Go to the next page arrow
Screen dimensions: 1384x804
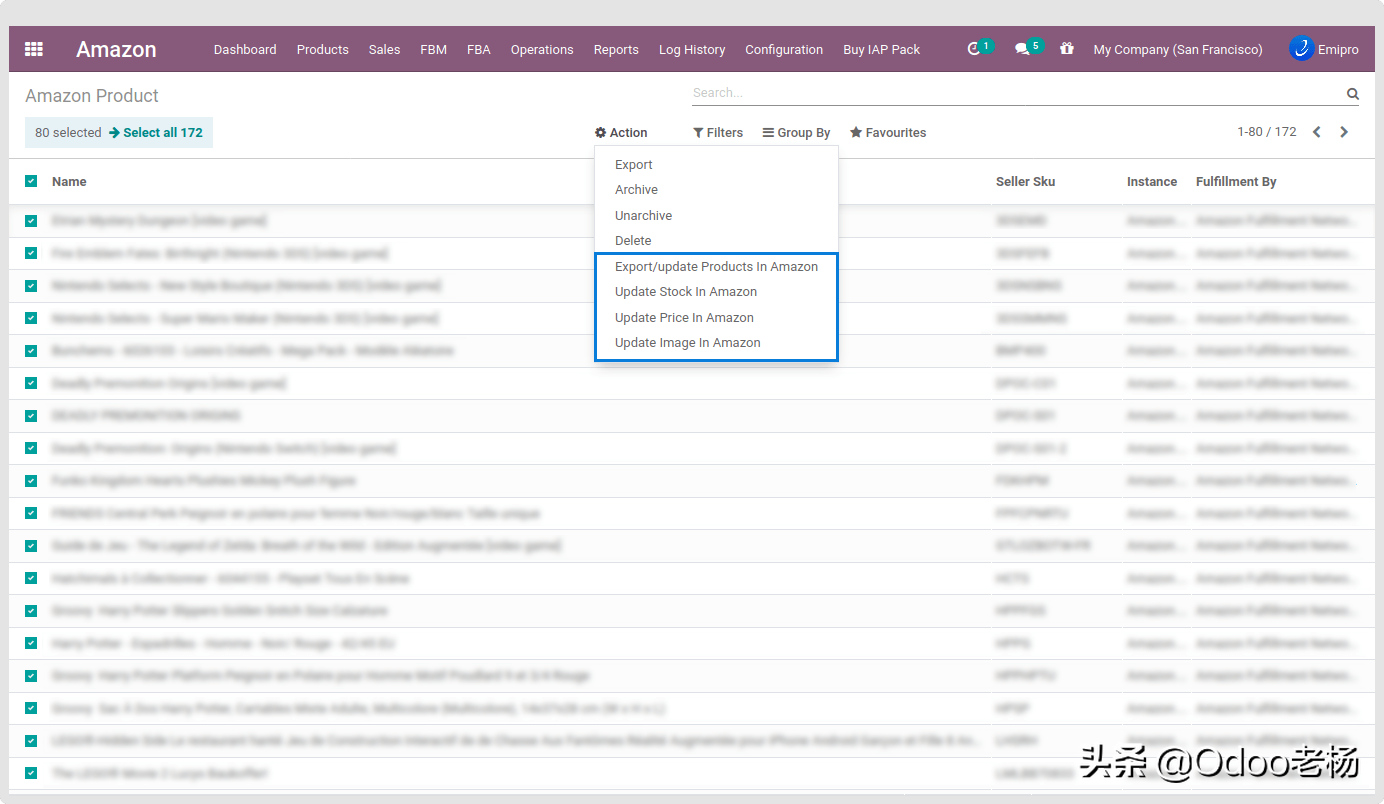(x=1344, y=132)
